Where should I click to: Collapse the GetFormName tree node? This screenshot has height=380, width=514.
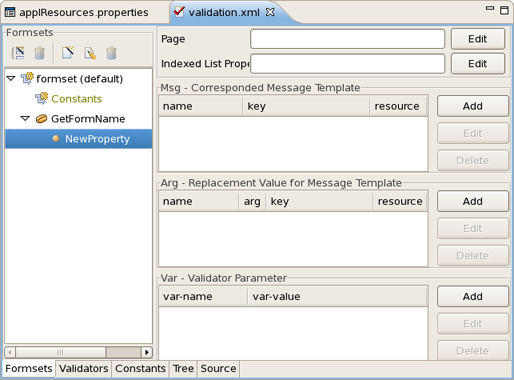(25, 119)
